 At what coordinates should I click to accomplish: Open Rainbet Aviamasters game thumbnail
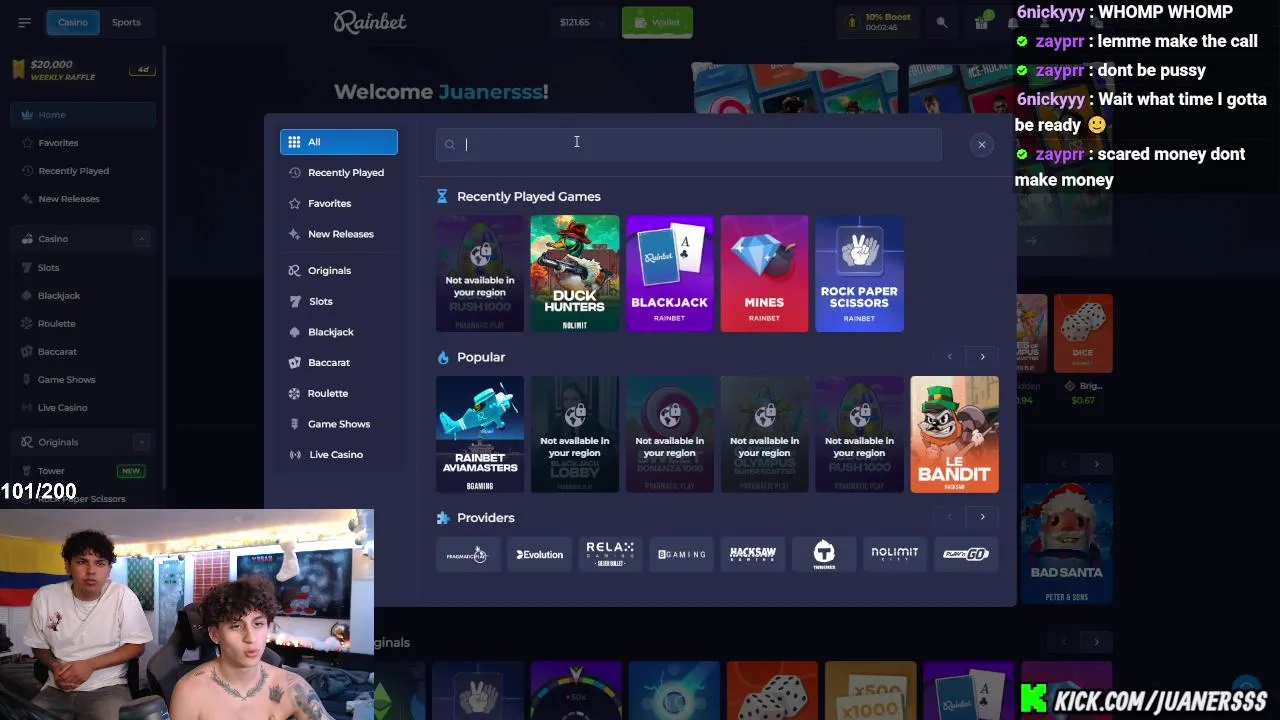coord(480,434)
